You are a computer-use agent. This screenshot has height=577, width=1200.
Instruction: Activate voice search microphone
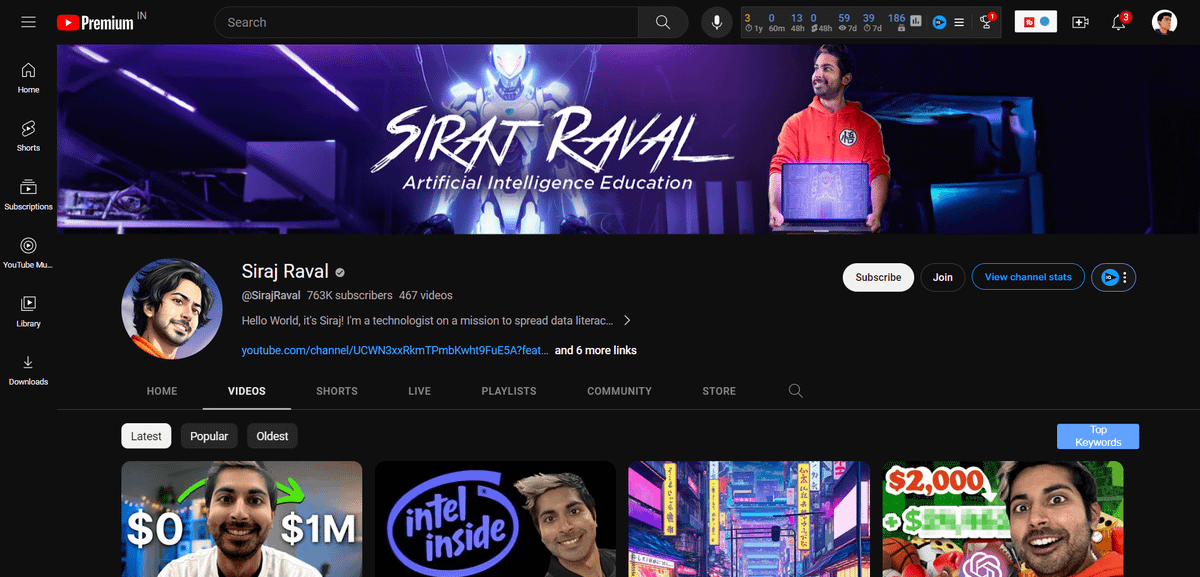[716, 22]
